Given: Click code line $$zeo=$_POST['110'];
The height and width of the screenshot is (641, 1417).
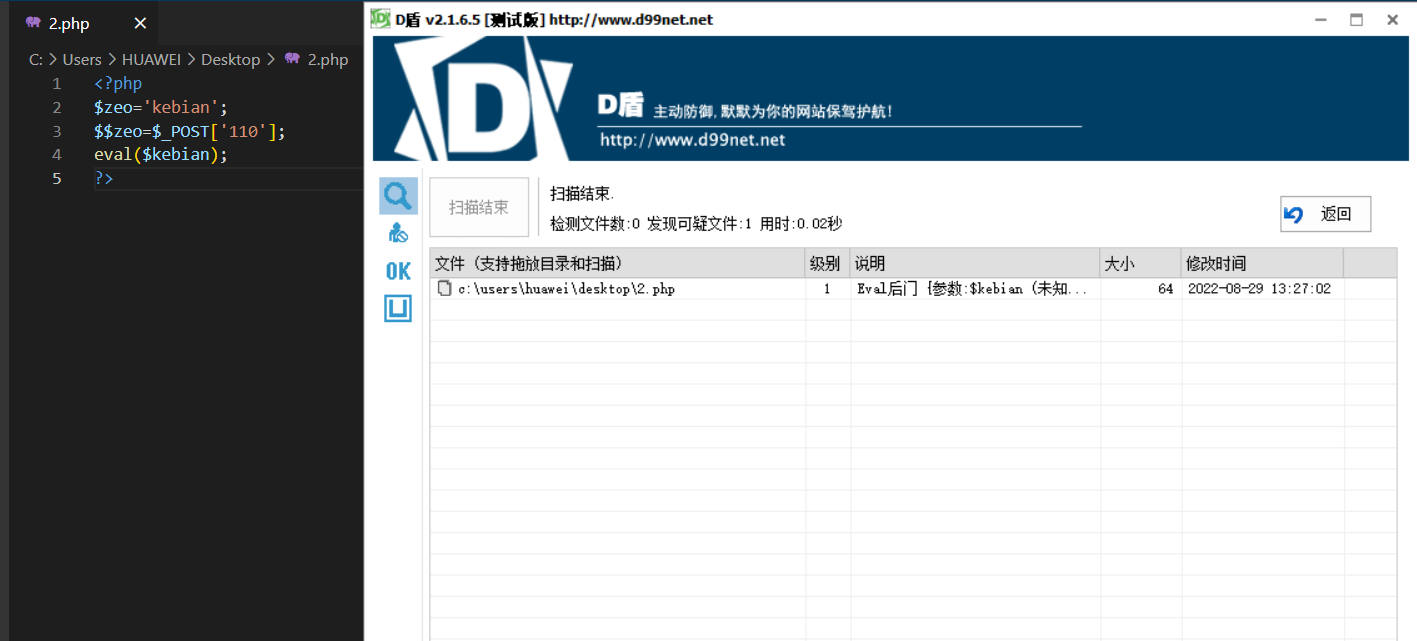Looking at the screenshot, I should point(190,131).
